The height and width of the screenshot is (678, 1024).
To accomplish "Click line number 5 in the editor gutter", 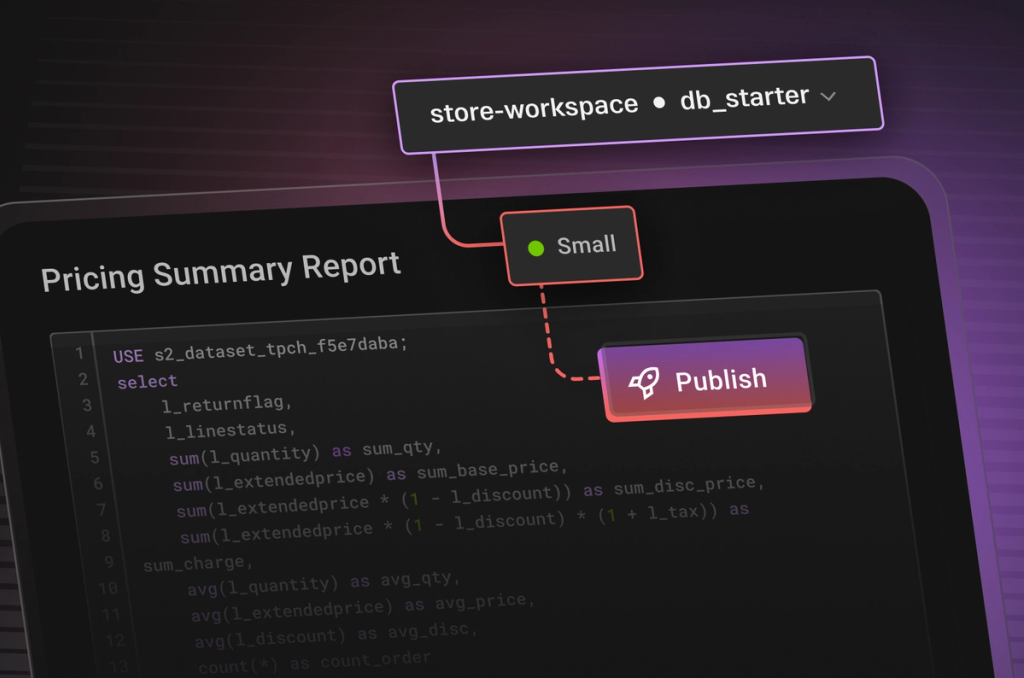I will coord(95,457).
